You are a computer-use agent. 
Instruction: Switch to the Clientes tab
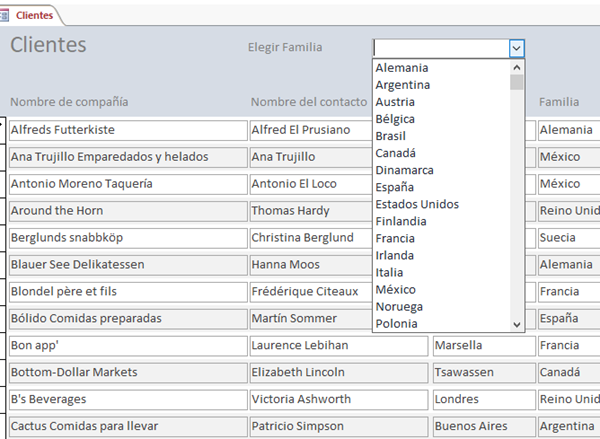tap(34, 15)
